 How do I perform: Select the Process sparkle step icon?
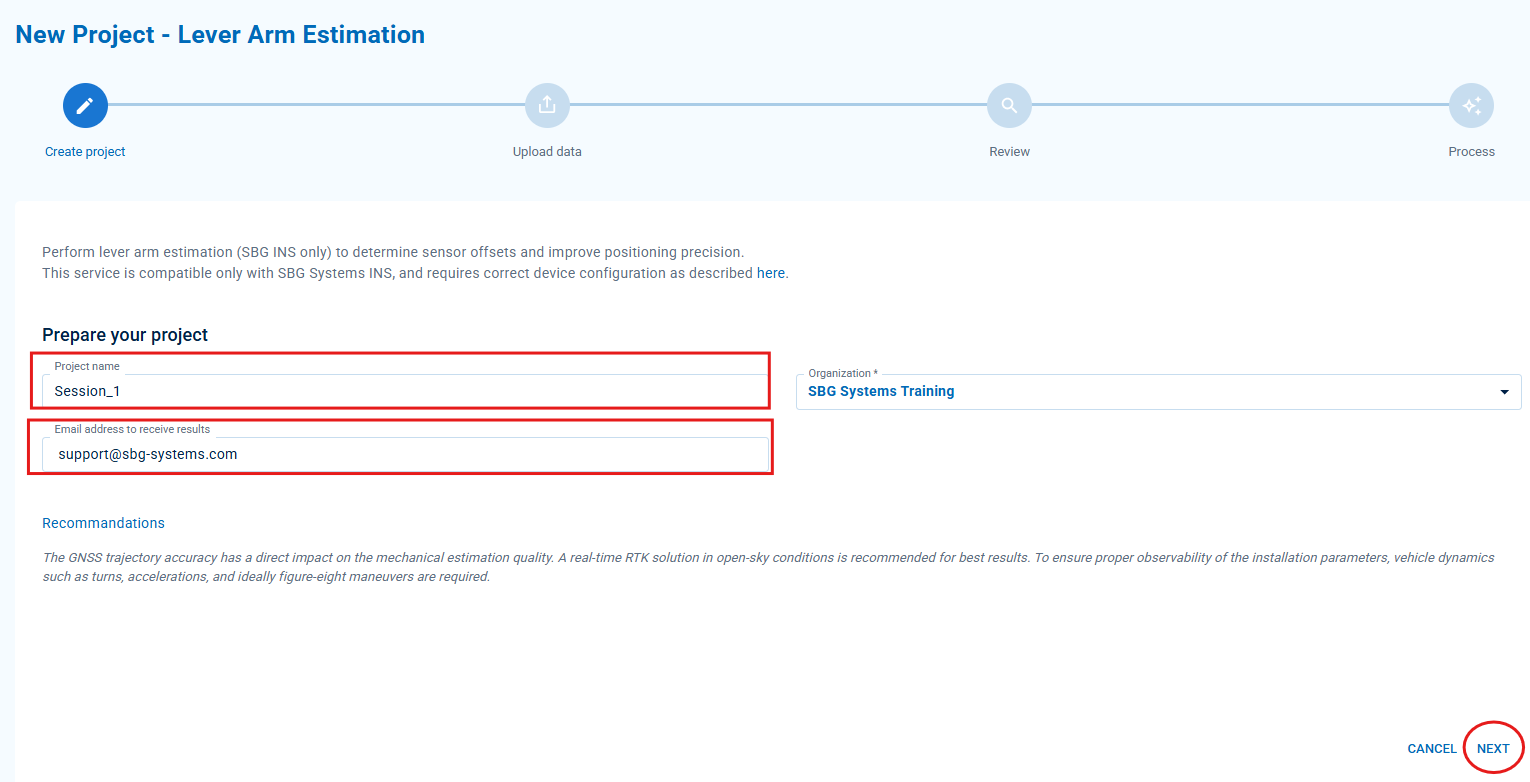pyautogui.click(x=1471, y=105)
